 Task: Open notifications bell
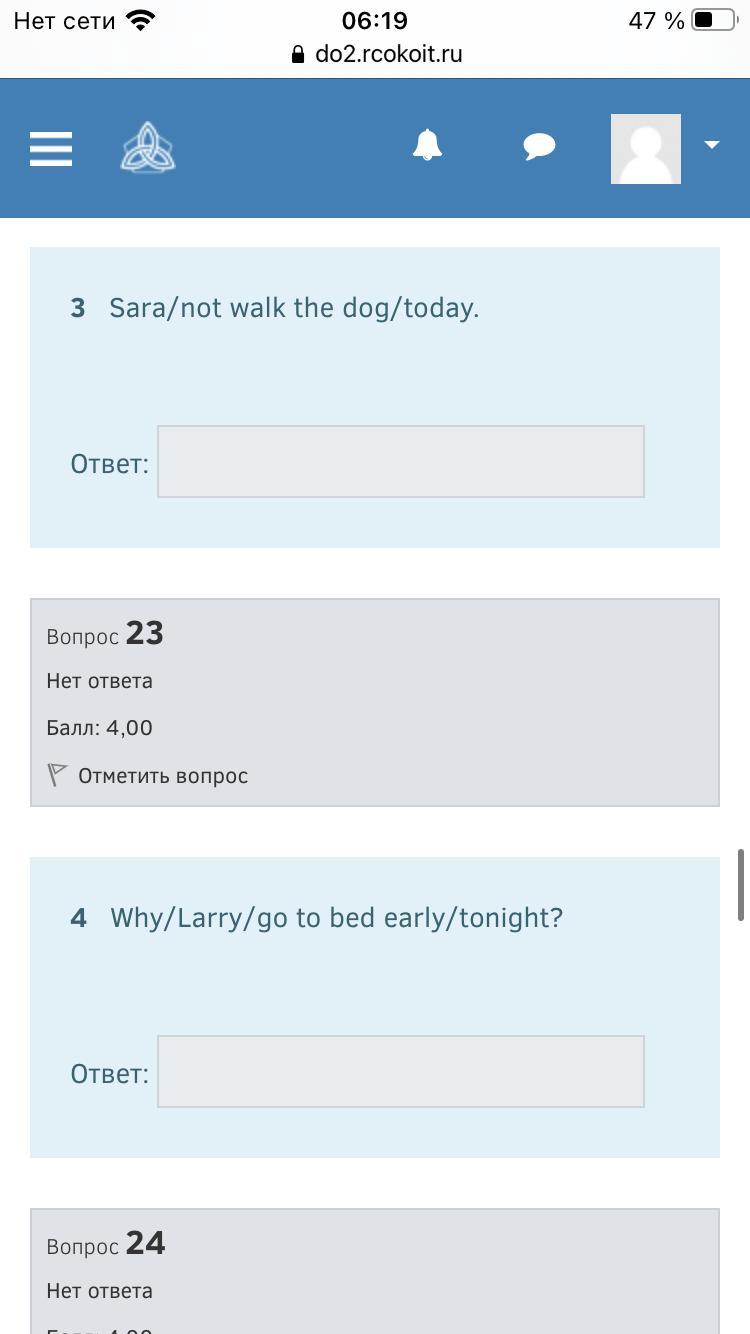(427, 146)
